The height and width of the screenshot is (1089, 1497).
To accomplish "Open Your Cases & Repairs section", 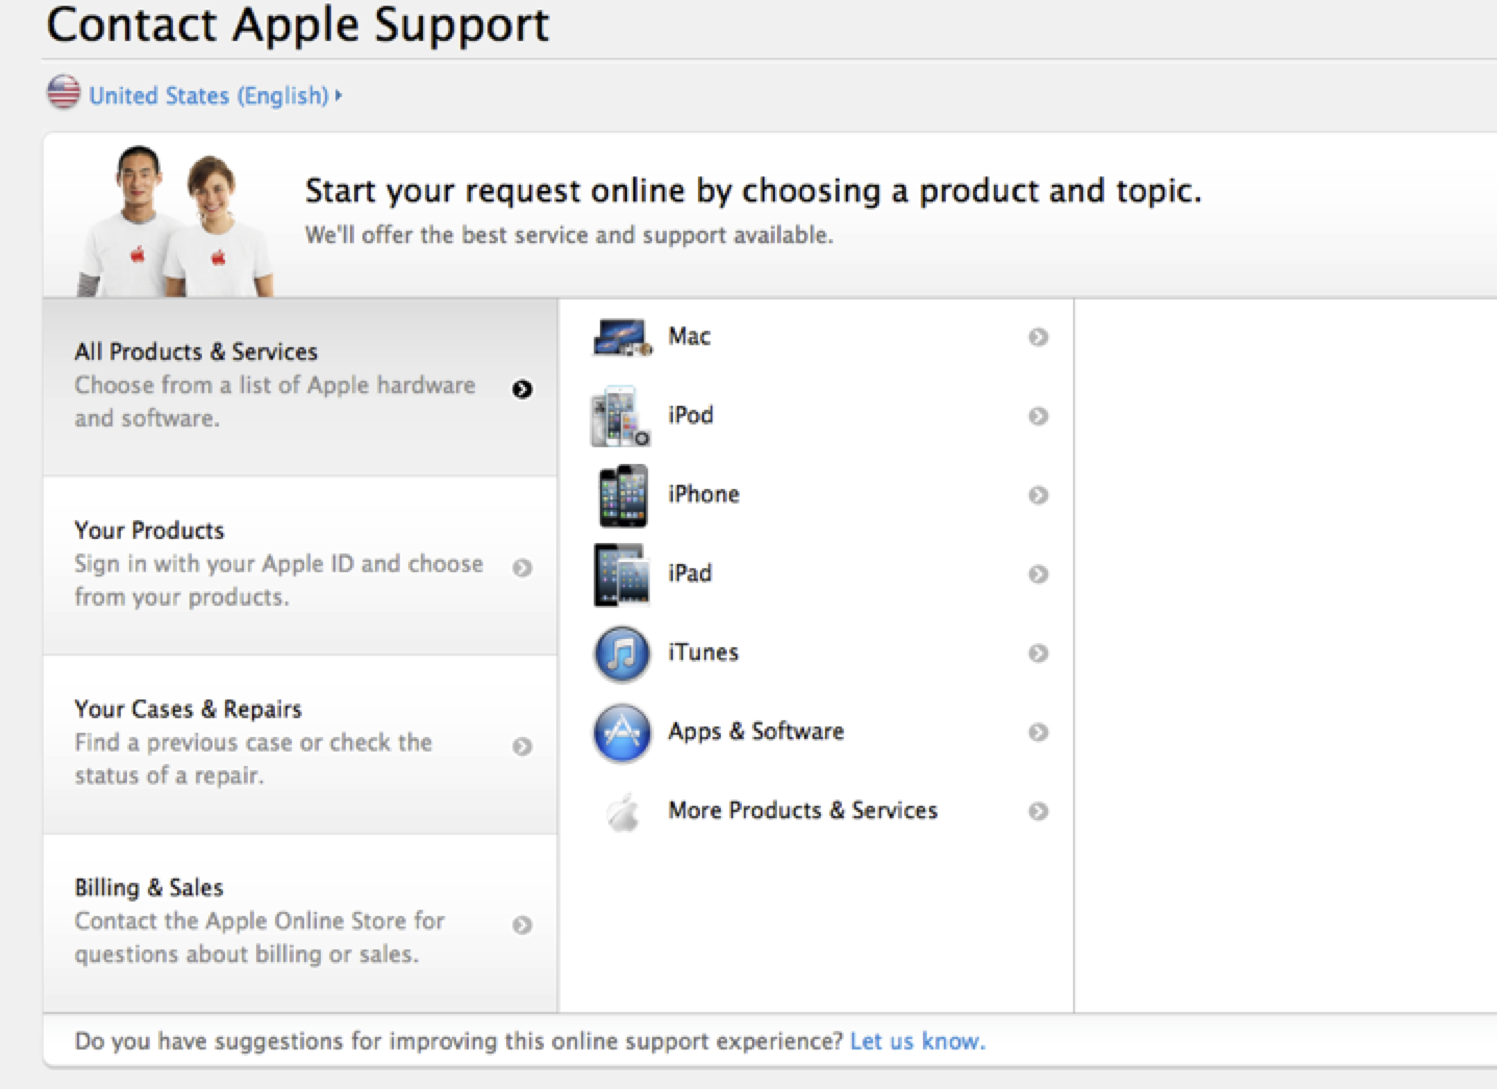I will [299, 744].
